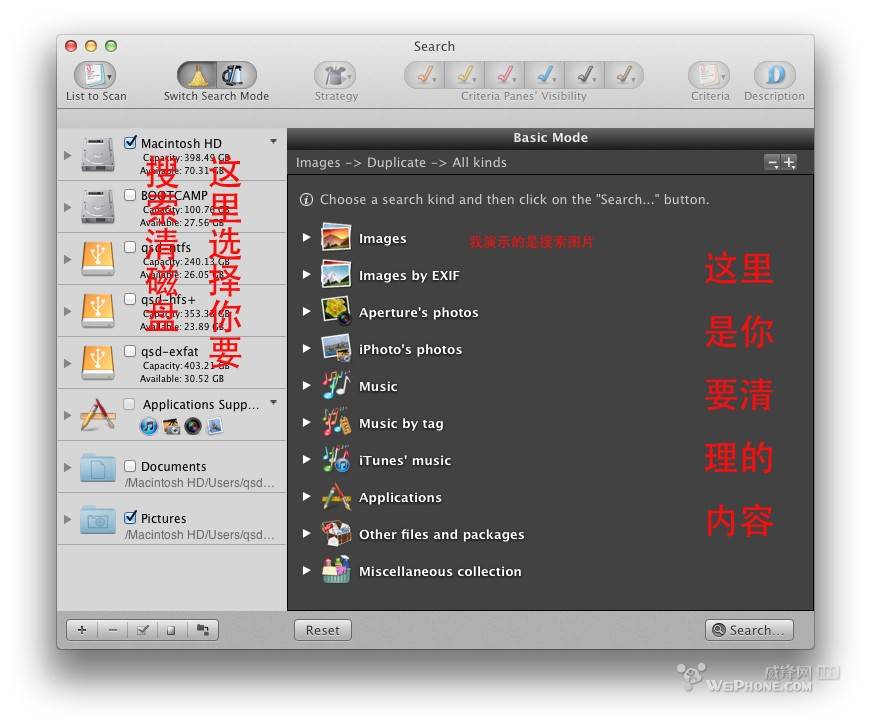Screen dimensions: 871x728
Task: Select Other files and packages
Action: point(441,535)
